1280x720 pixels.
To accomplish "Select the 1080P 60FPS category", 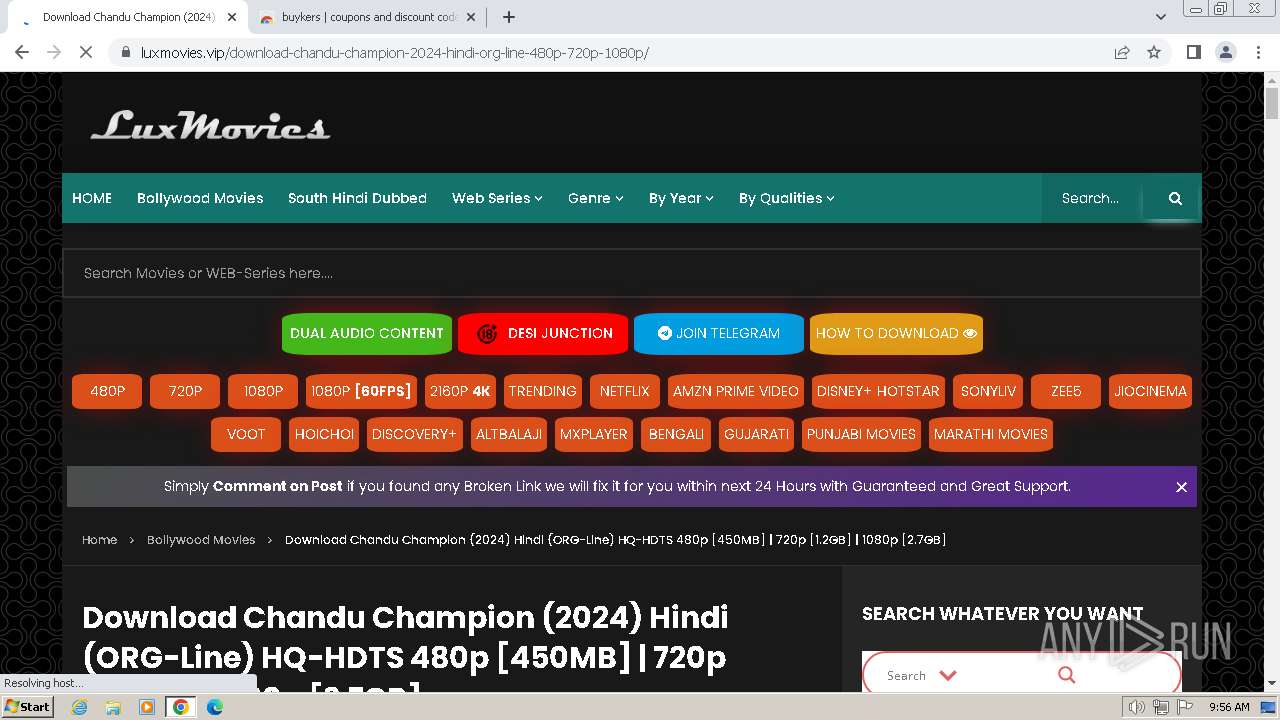I will 361,391.
